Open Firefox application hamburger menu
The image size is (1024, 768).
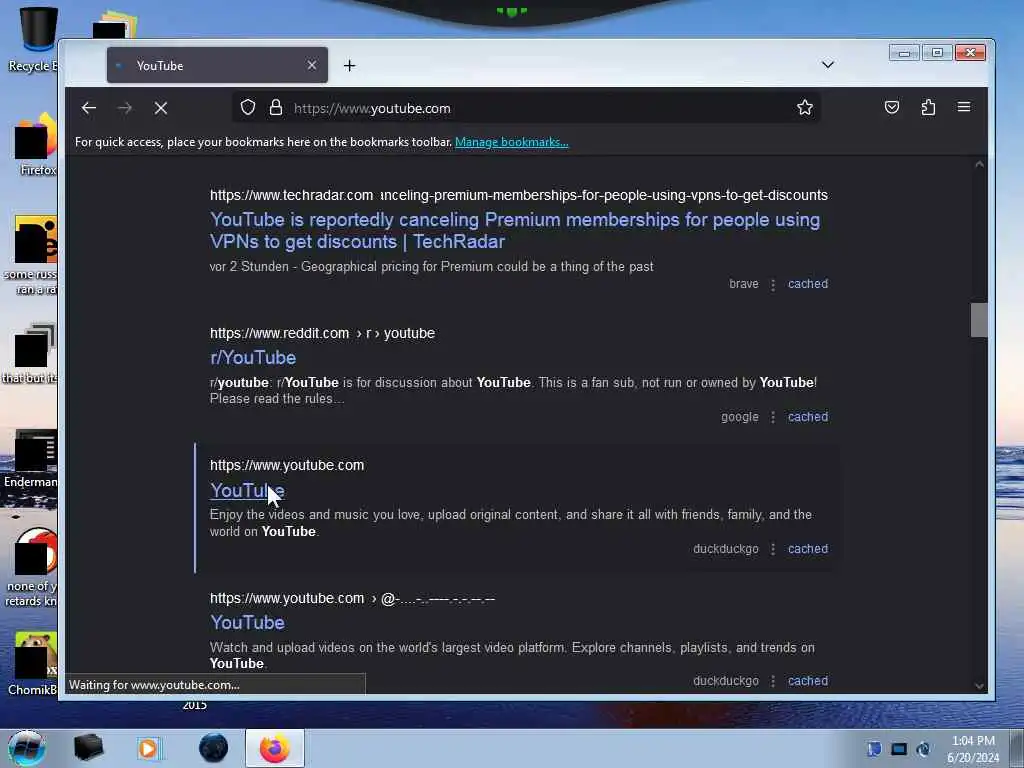pos(964,107)
